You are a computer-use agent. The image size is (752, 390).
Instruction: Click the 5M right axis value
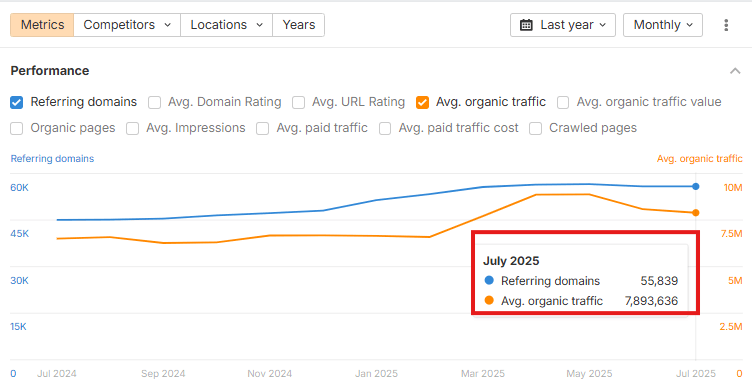tap(735, 281)
